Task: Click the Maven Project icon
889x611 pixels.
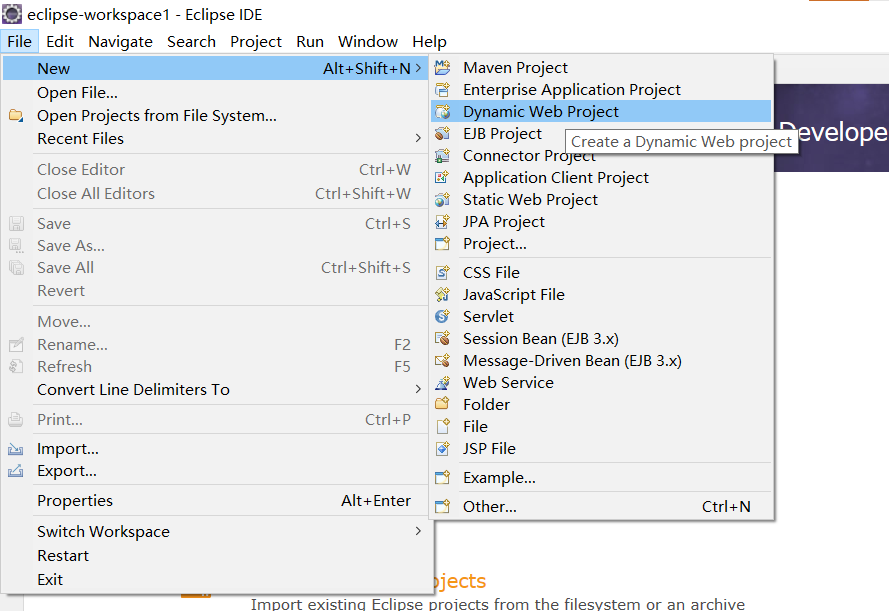Action: pos(442,67)
